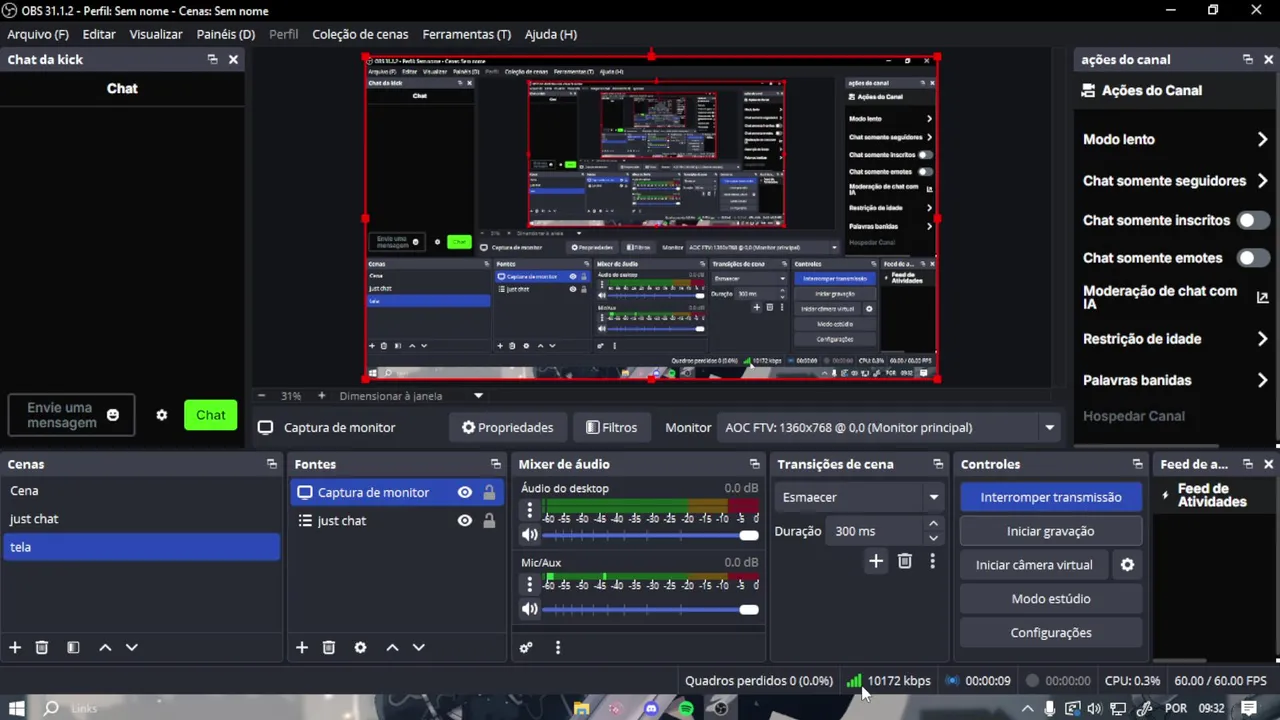Toggle Chat somente inscritos switch
The image size is (1280, 720).
pyautogui.click(x=1252, y=220)
